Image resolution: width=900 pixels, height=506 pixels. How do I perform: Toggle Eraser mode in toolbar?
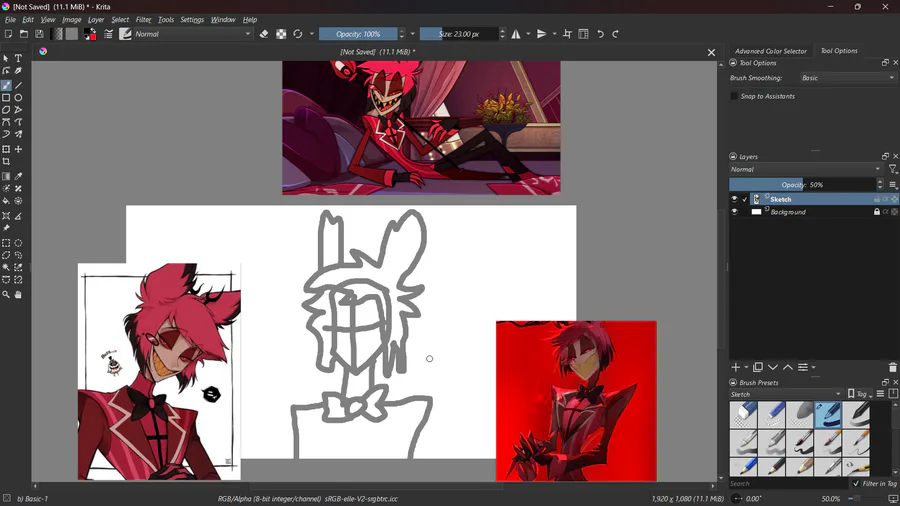264,34
